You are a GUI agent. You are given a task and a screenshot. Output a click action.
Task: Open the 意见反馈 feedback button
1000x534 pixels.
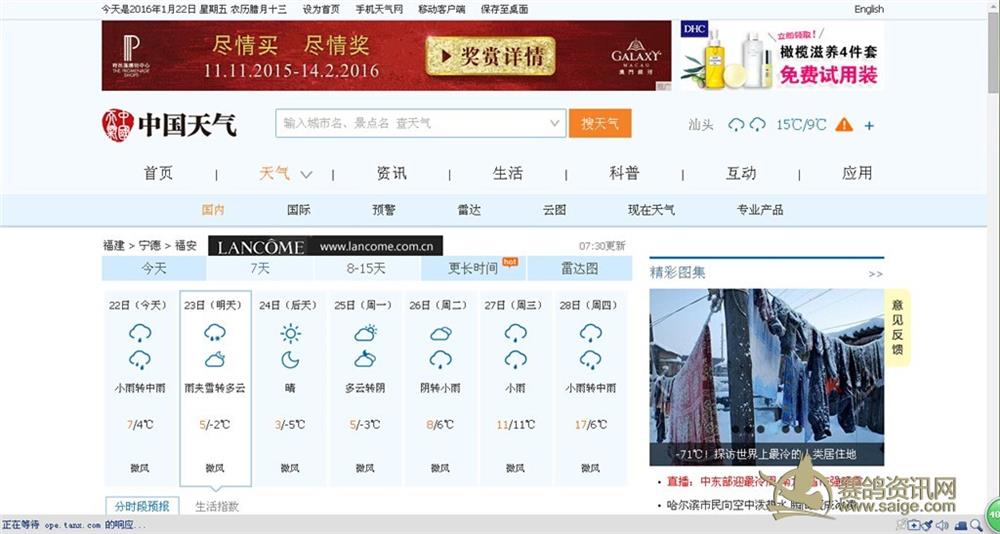[x=897, y=328]
